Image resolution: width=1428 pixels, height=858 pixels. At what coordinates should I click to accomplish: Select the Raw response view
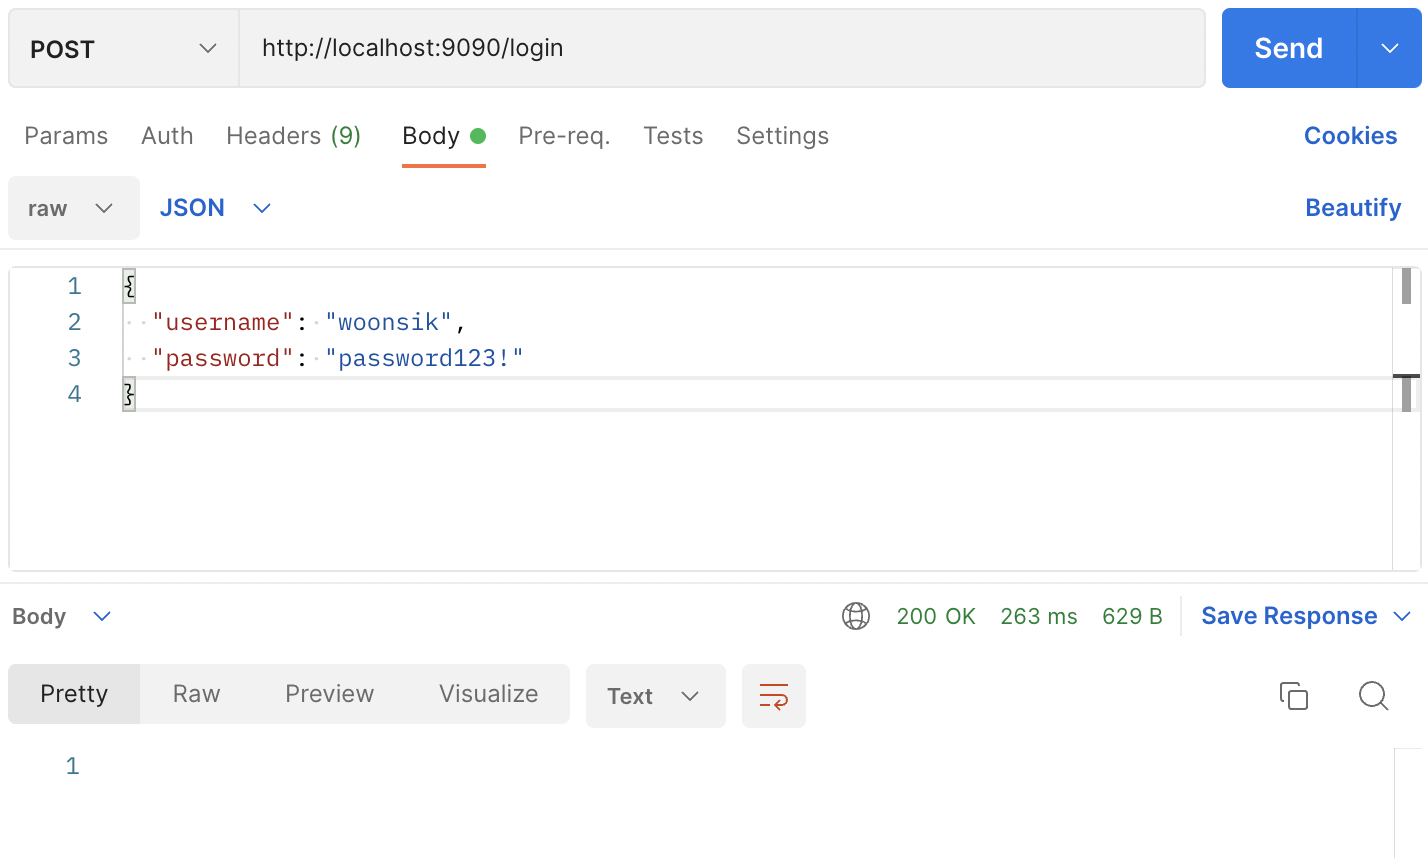(x=196, y=694)
